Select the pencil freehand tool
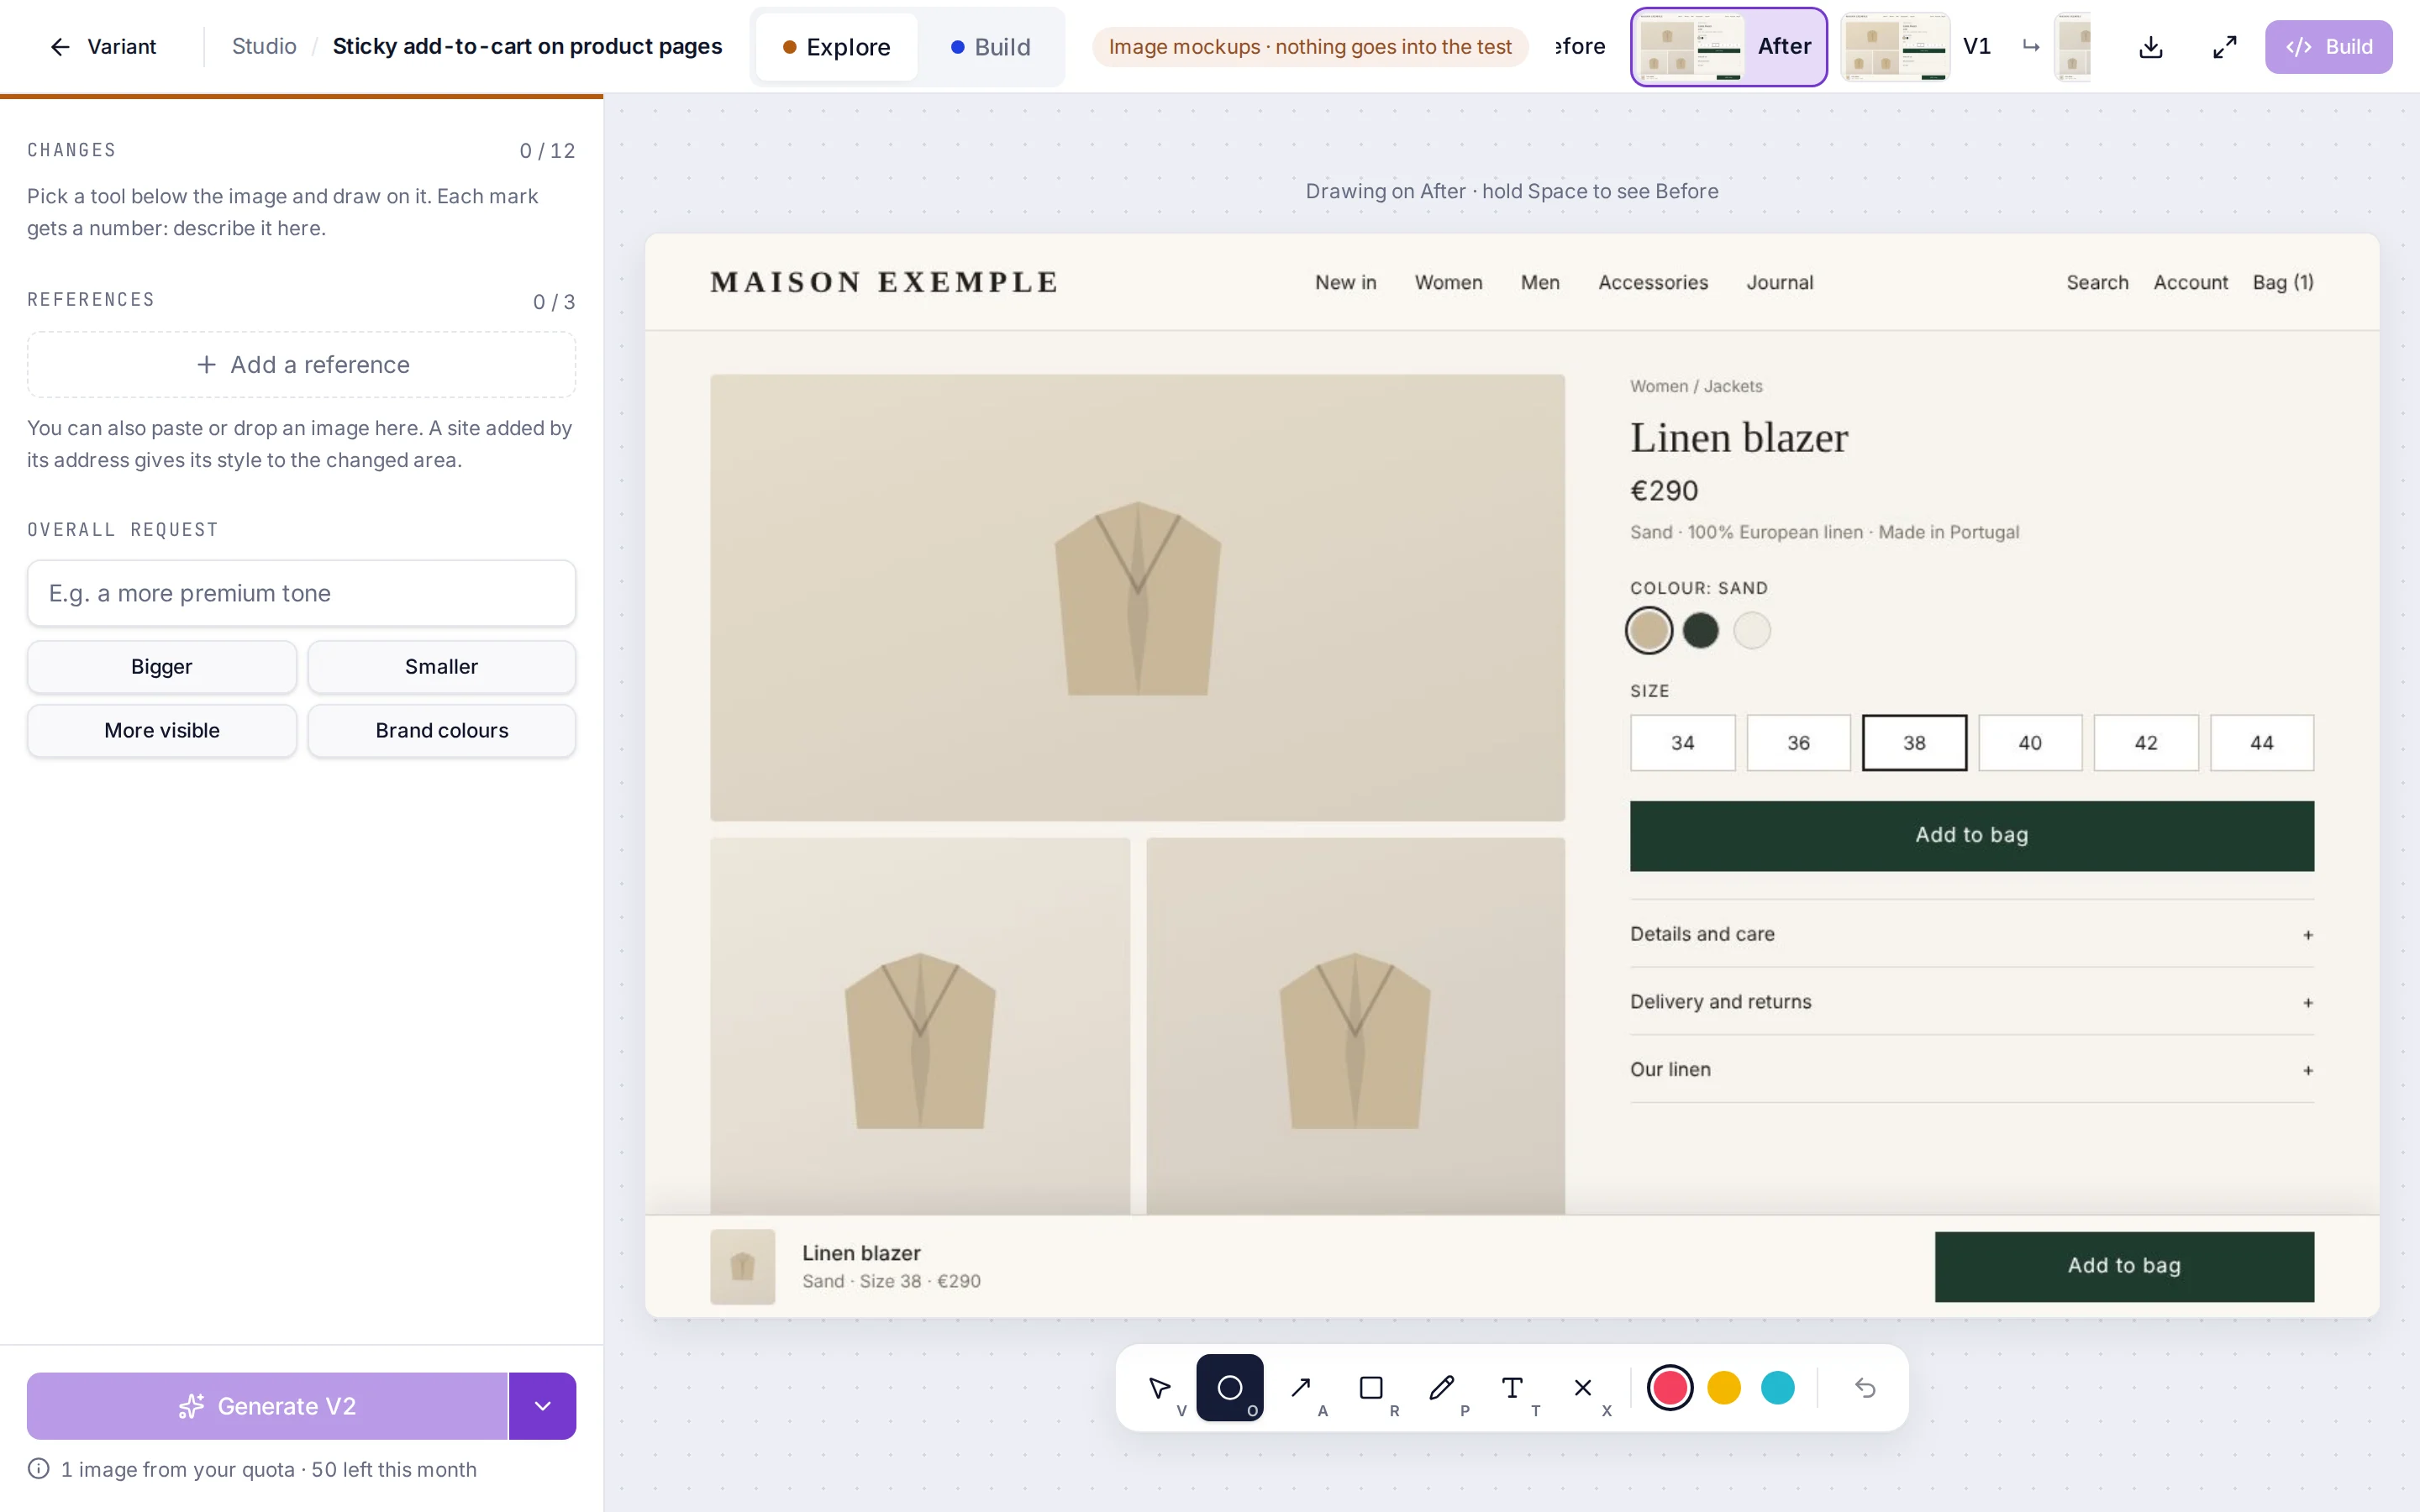The width and height of the screenshot is (2420, 1512). tap(1442, 1388)
